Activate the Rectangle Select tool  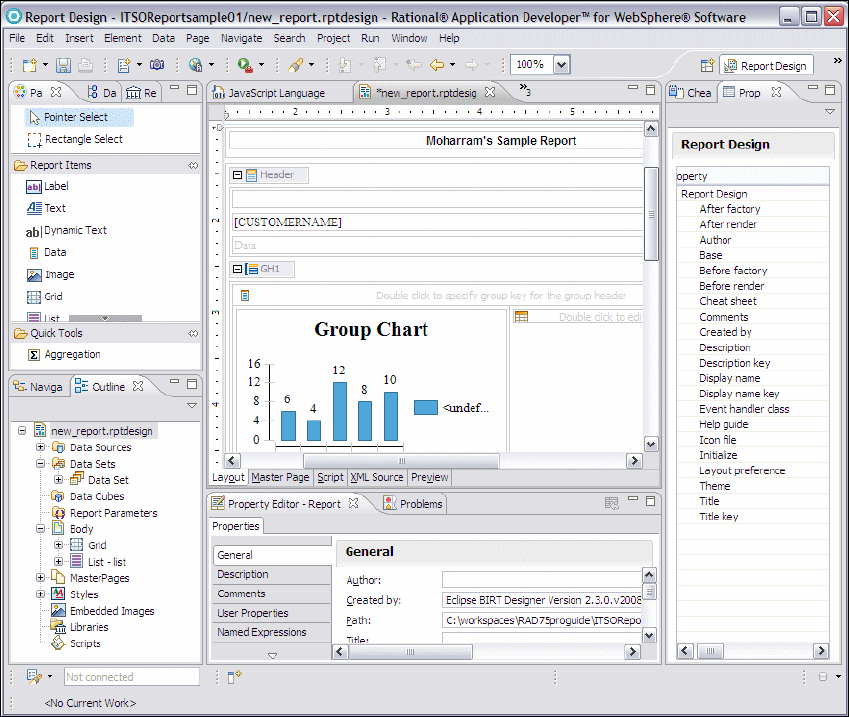click(x=82, y=139)
